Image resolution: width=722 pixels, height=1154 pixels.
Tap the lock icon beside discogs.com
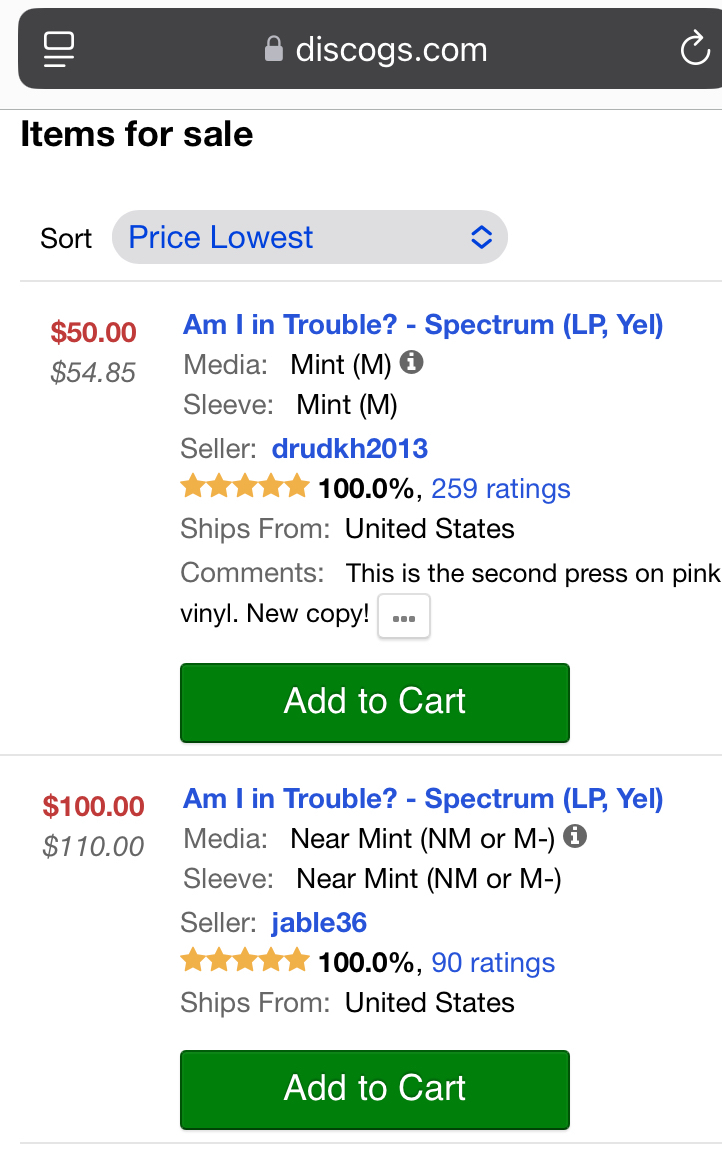tap(273, 49)
